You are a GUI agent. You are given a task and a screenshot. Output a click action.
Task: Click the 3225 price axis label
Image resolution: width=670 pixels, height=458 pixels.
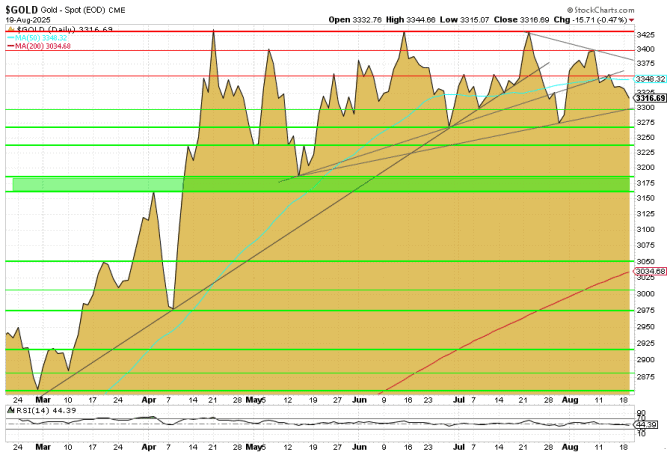coord(645,152)
